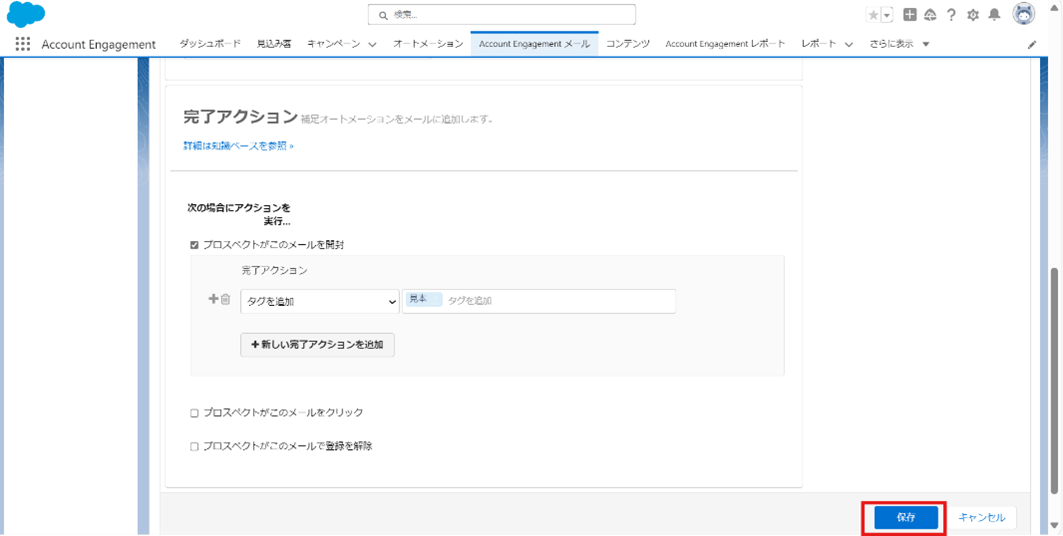Add a completion action with plus icon

pos(212,299)
